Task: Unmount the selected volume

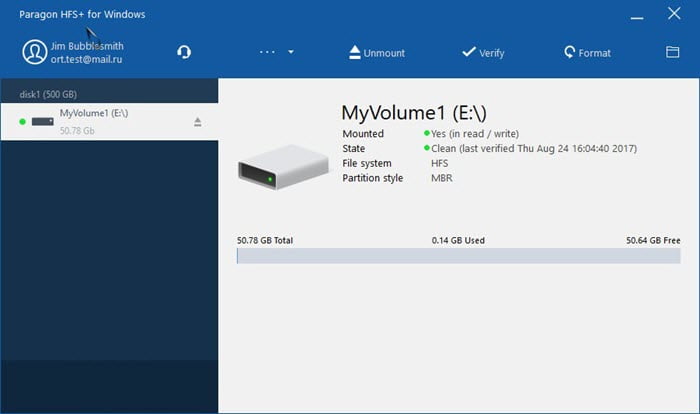Action: pos(377,53)
